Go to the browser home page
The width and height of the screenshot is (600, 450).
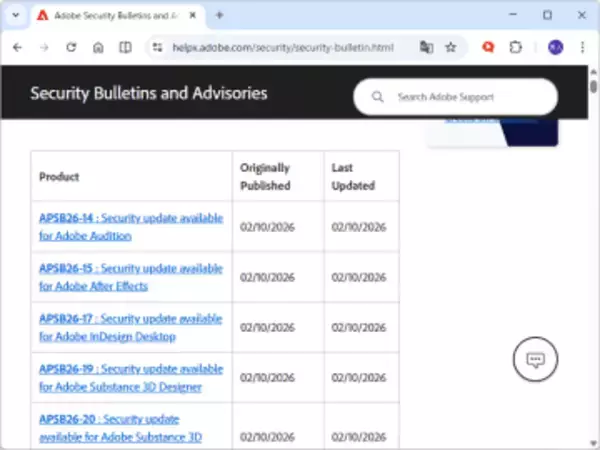[x=98, y=47]
